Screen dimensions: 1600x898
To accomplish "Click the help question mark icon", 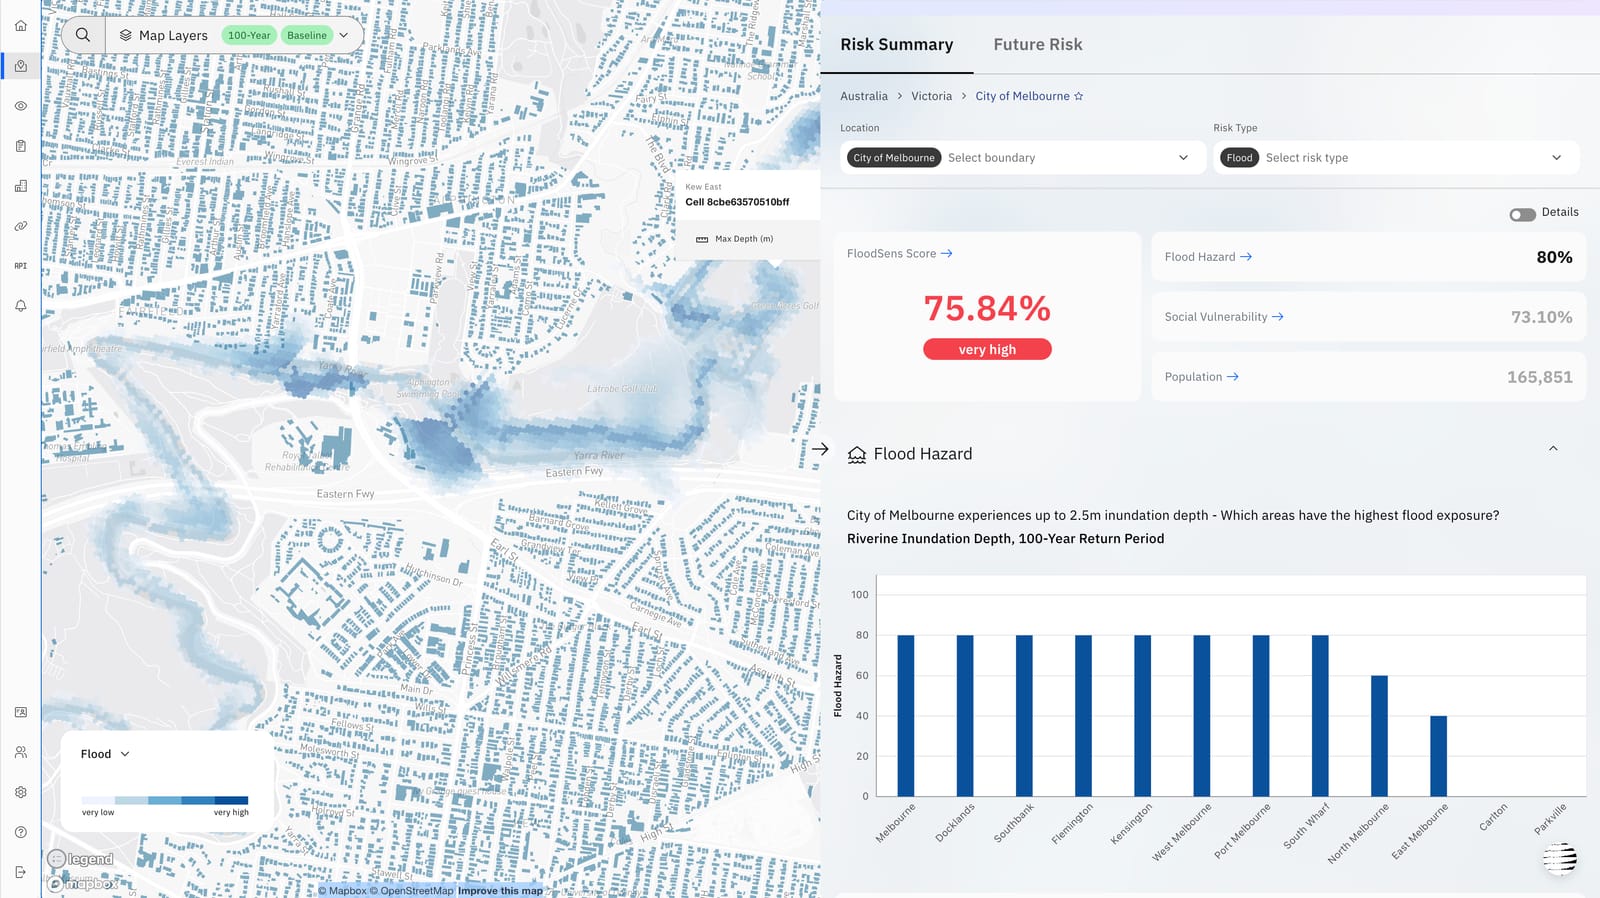I will pyautogui.click(x=20, y=832).
